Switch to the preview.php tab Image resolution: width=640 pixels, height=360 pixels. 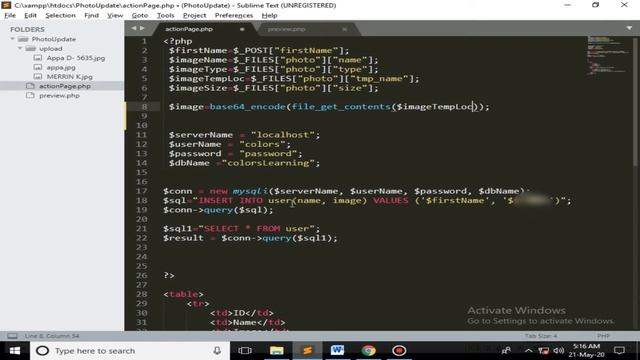[x=287, y=29]
